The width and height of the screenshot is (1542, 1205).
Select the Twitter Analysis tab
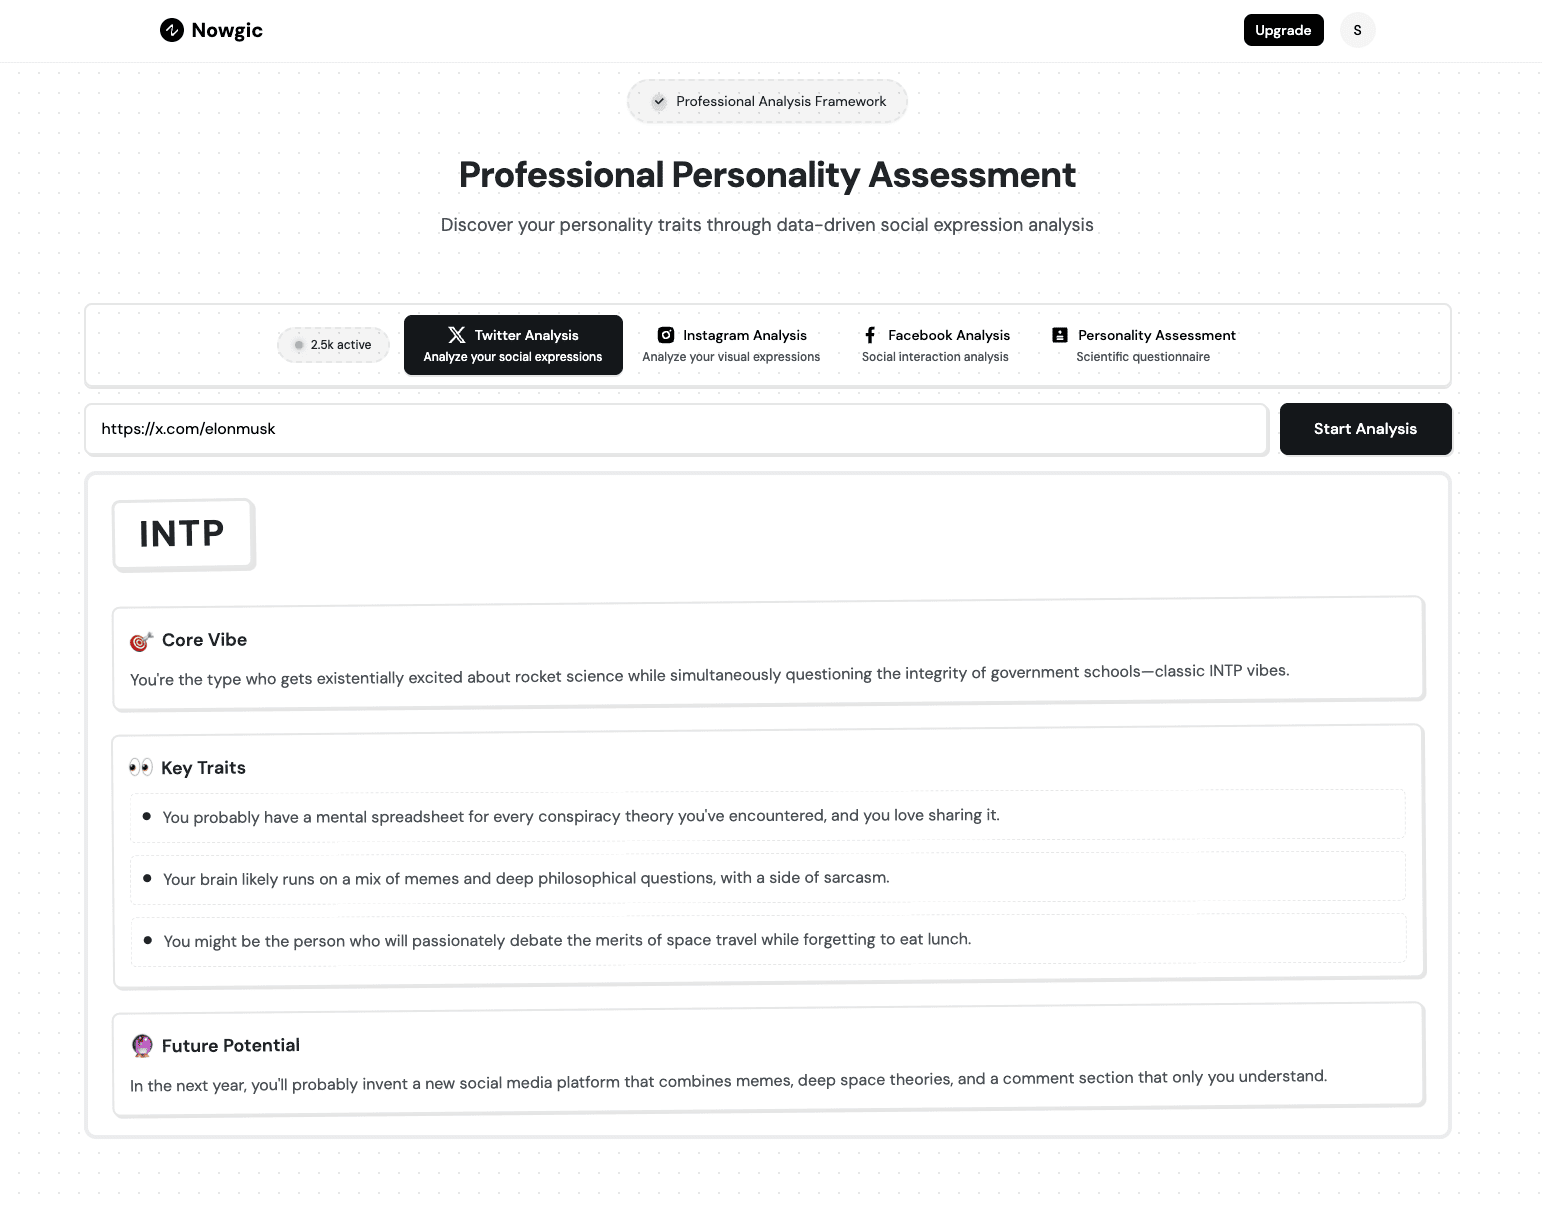pyautogui.click(x=513, y=345)
